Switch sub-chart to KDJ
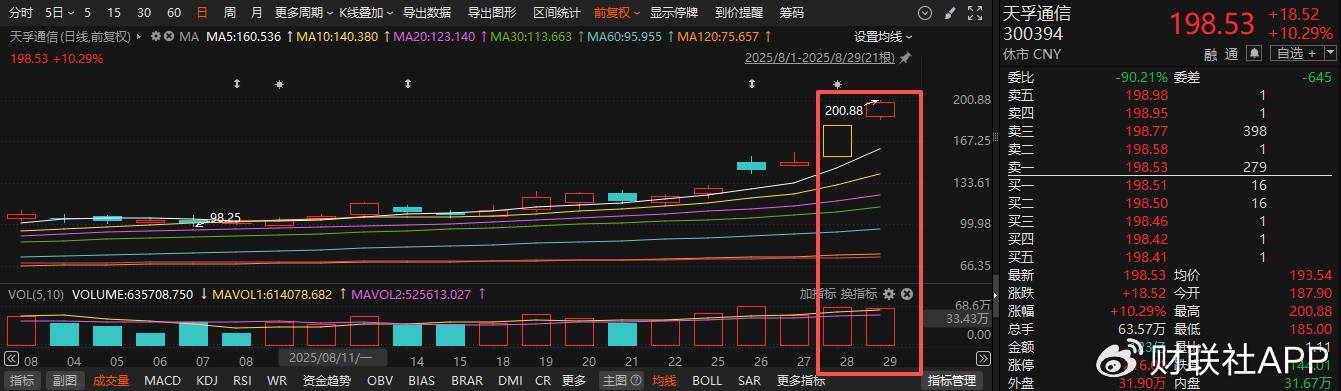 tap(207, 381)
